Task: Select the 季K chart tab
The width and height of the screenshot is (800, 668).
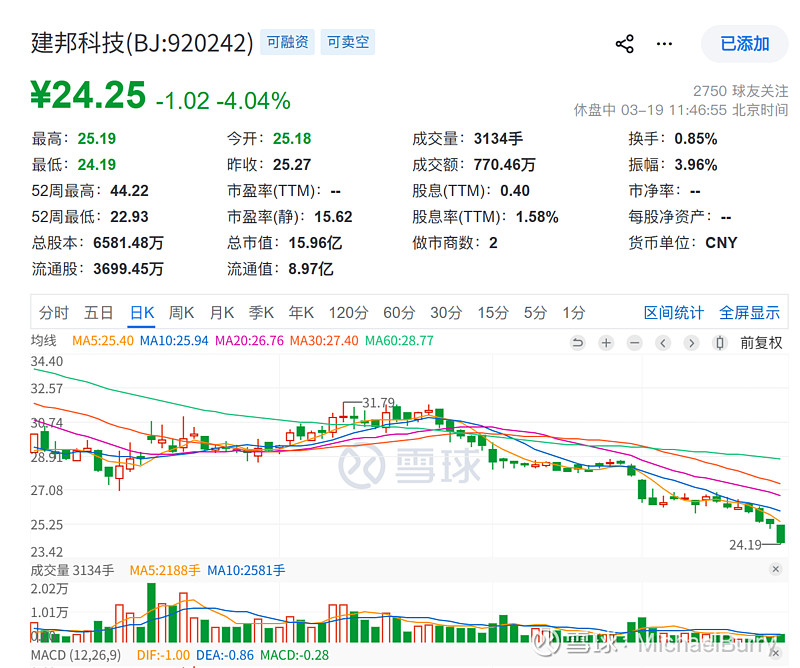Action: (x=261, y=312)
